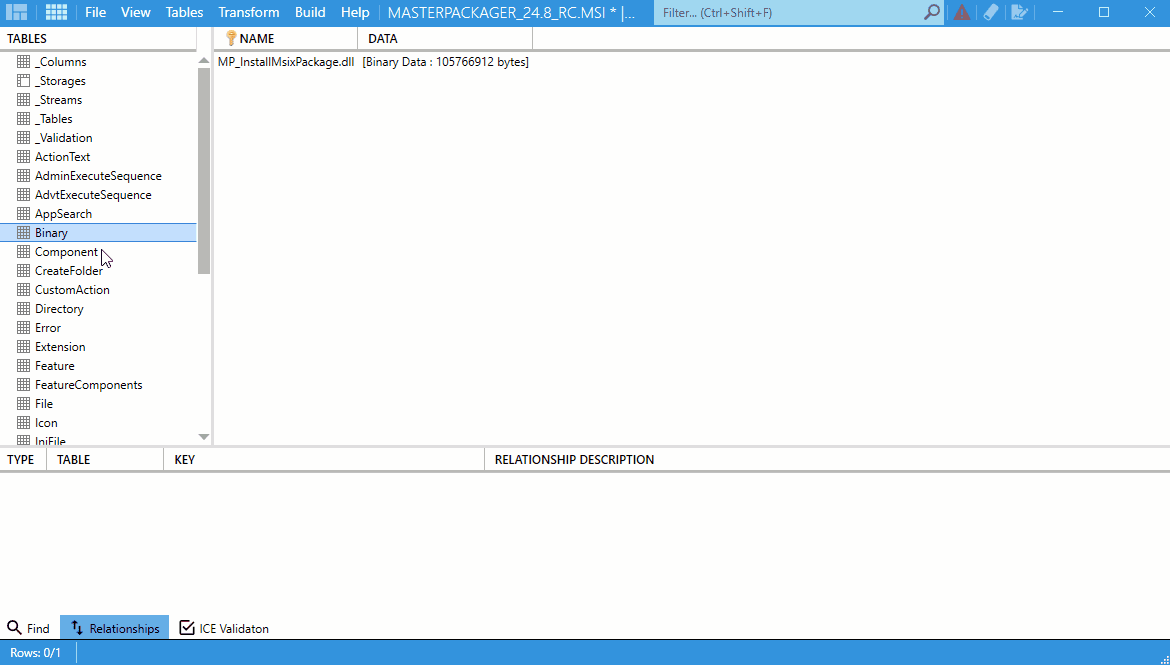The width and height of the screenshot is (1170, 665).
Task: Click the TABLE column header in relationships
Action: (x=105, y=460)
